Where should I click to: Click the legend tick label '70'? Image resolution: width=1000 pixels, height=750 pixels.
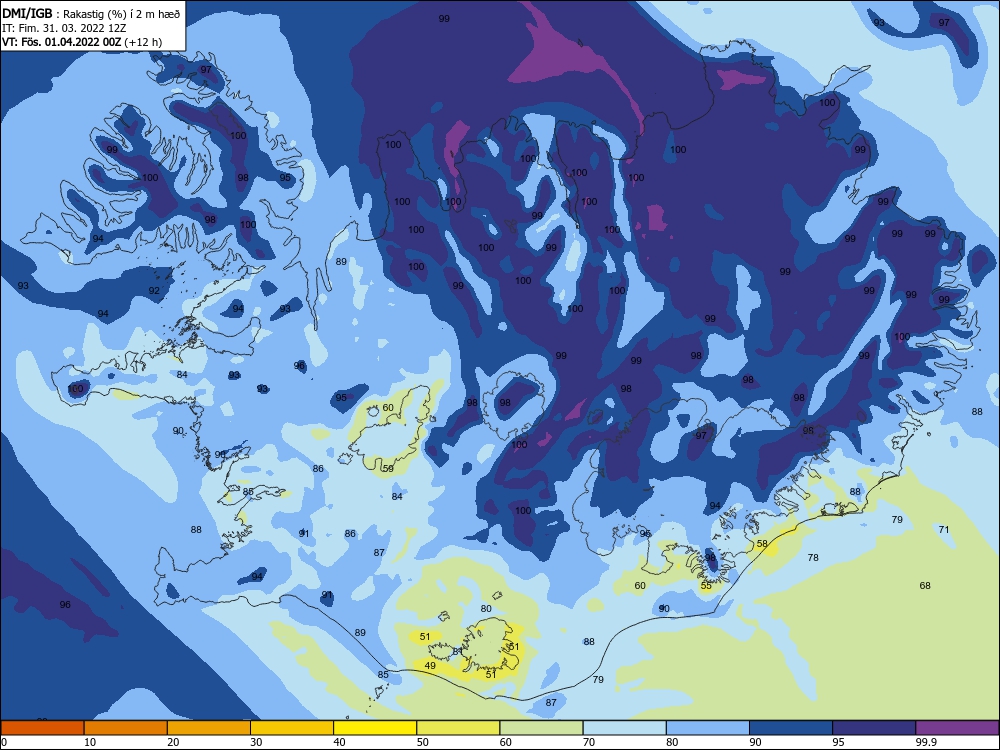(x=589, y=742)
